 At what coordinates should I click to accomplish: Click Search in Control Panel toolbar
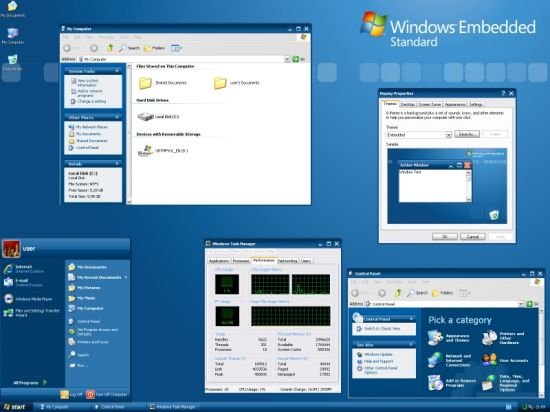[417, 293]
